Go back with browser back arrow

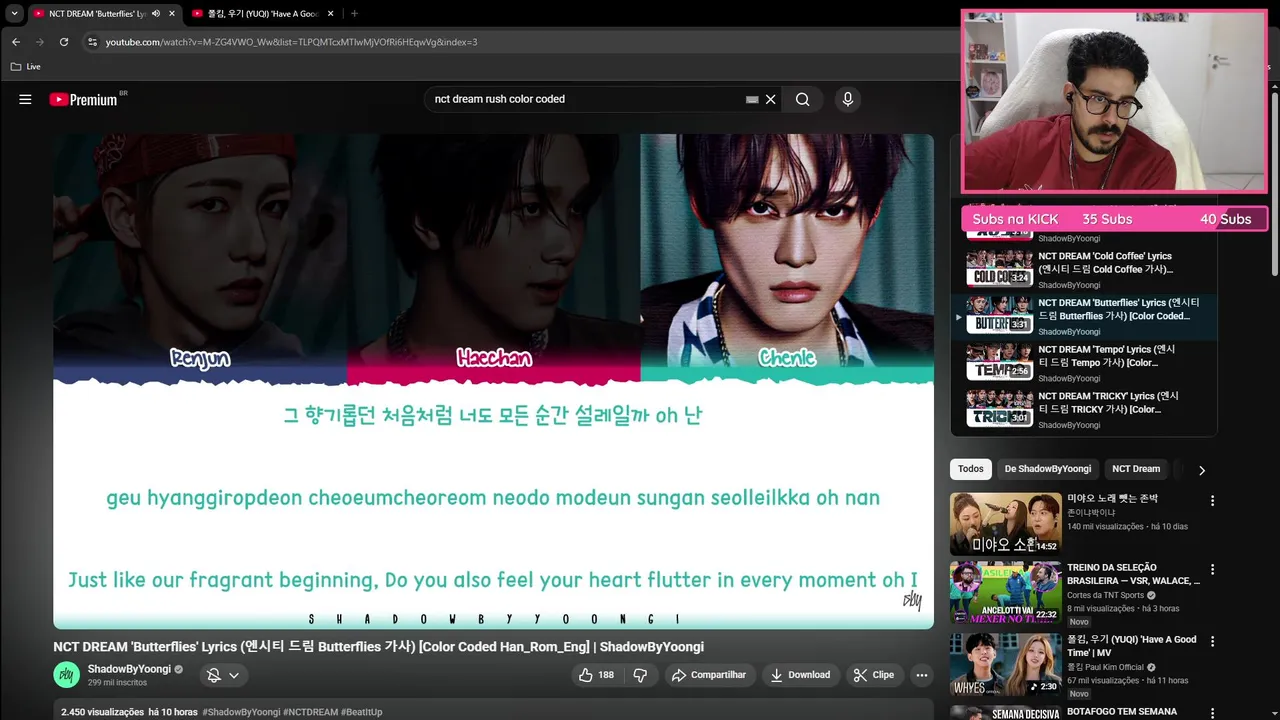(x=16, y=42)
